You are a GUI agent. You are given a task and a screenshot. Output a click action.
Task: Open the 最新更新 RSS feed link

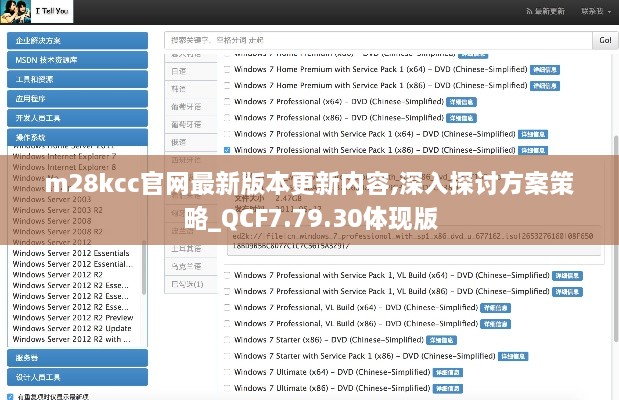click(x=546, y=11)
